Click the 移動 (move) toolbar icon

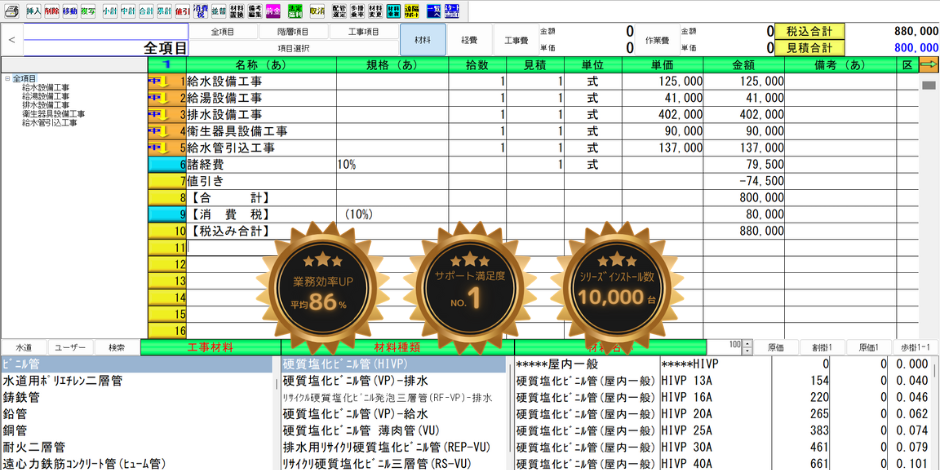tap(69, 10)
